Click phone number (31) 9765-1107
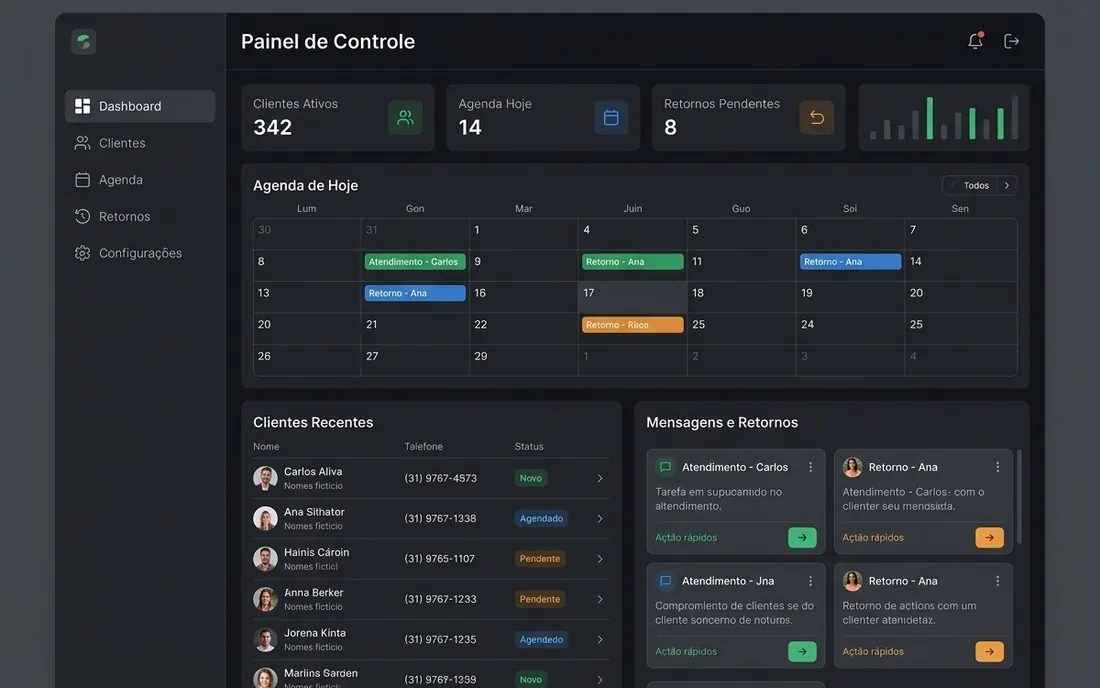The height and width of the screenshot is (688, 1100). (439, 559)
